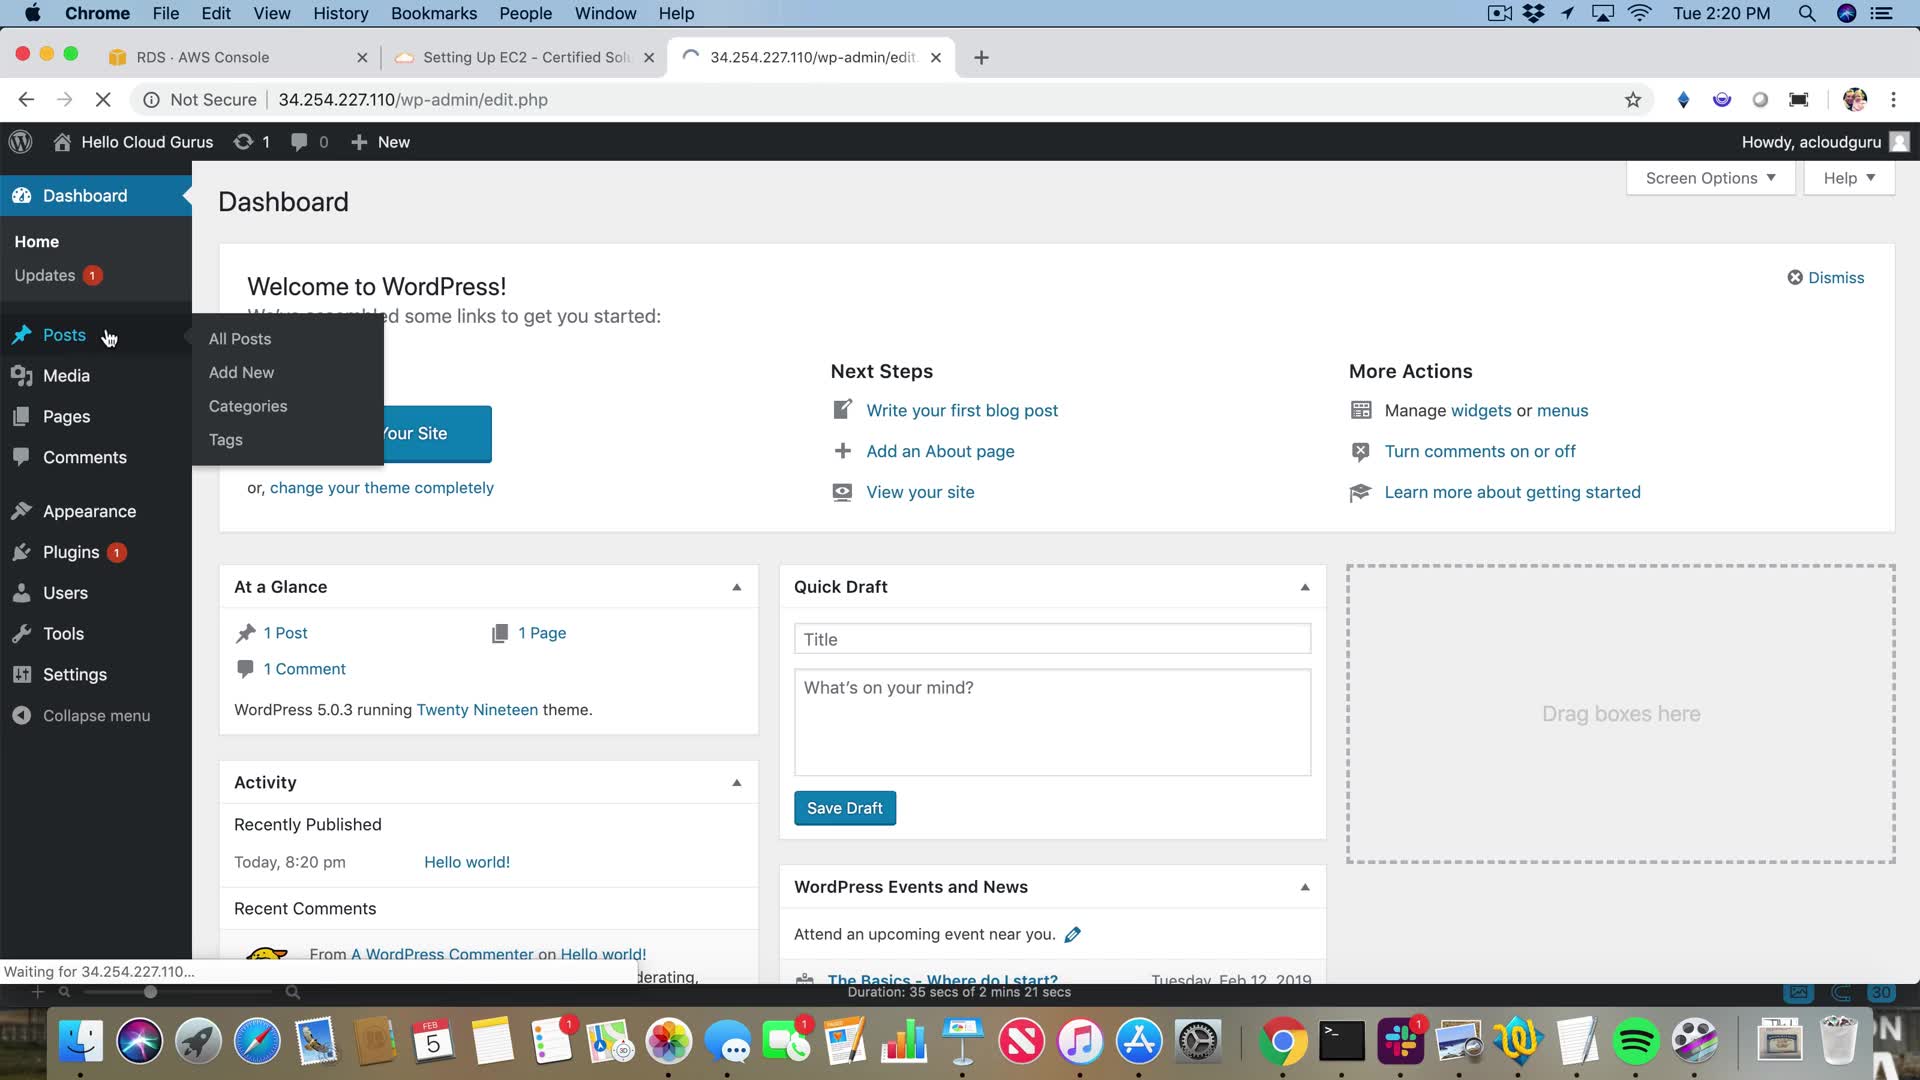
Task: Click the comments bubble icon in admin bar
Action: coord(299,142)
